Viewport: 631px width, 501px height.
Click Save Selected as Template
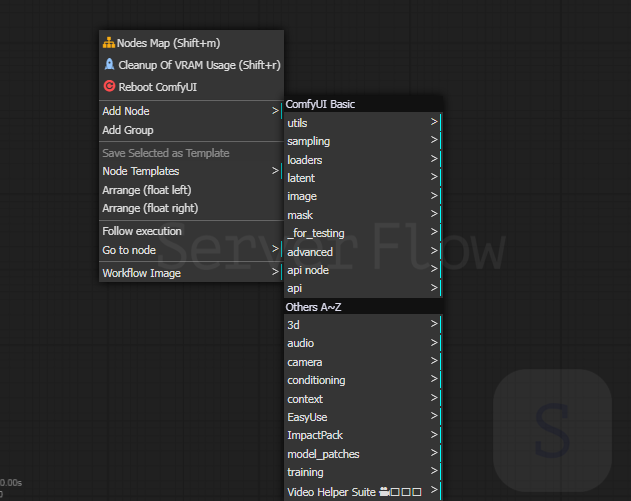[191, 153]
